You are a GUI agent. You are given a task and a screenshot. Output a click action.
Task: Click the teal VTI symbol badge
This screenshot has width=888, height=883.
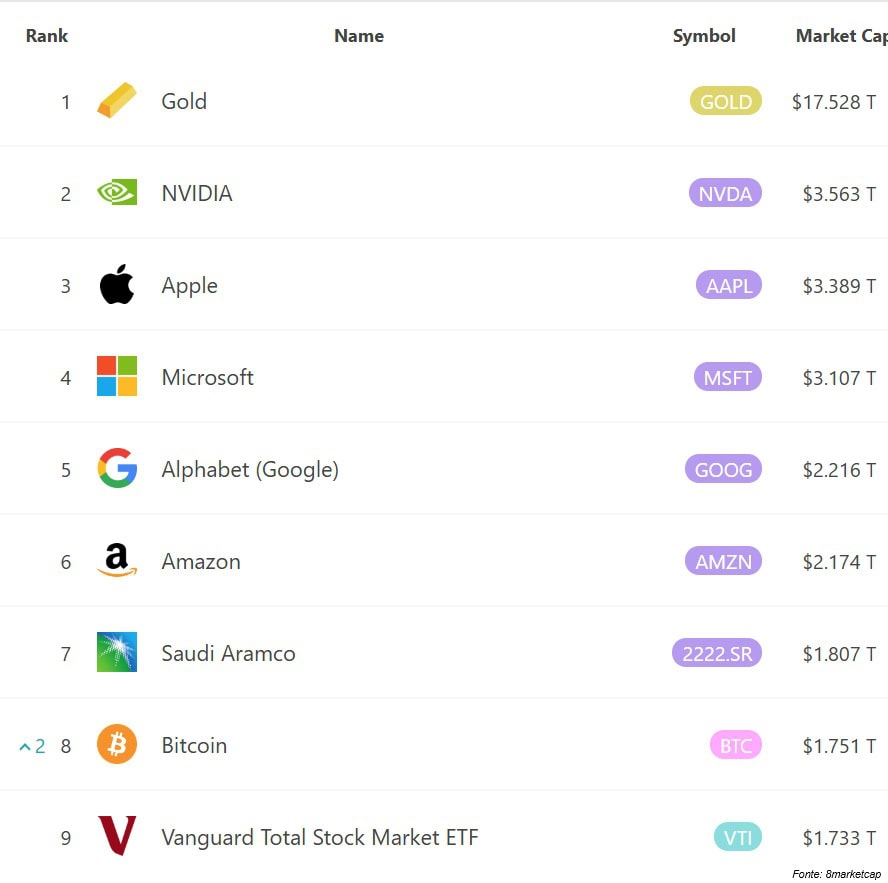pos(737,837)
